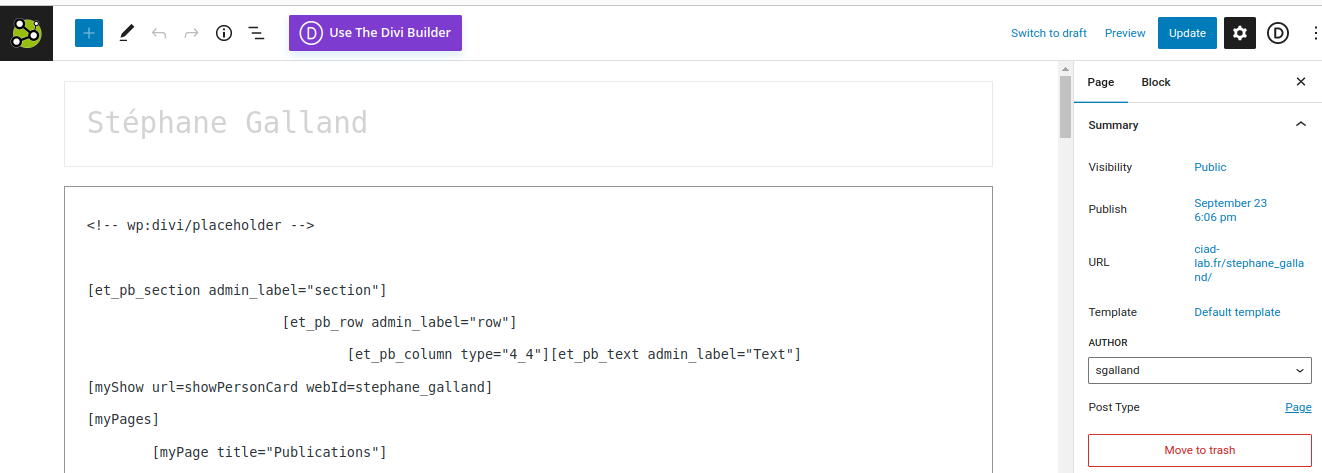
Task: Click the wp:divi/placeholder comment line
Action: click(201, 225)
